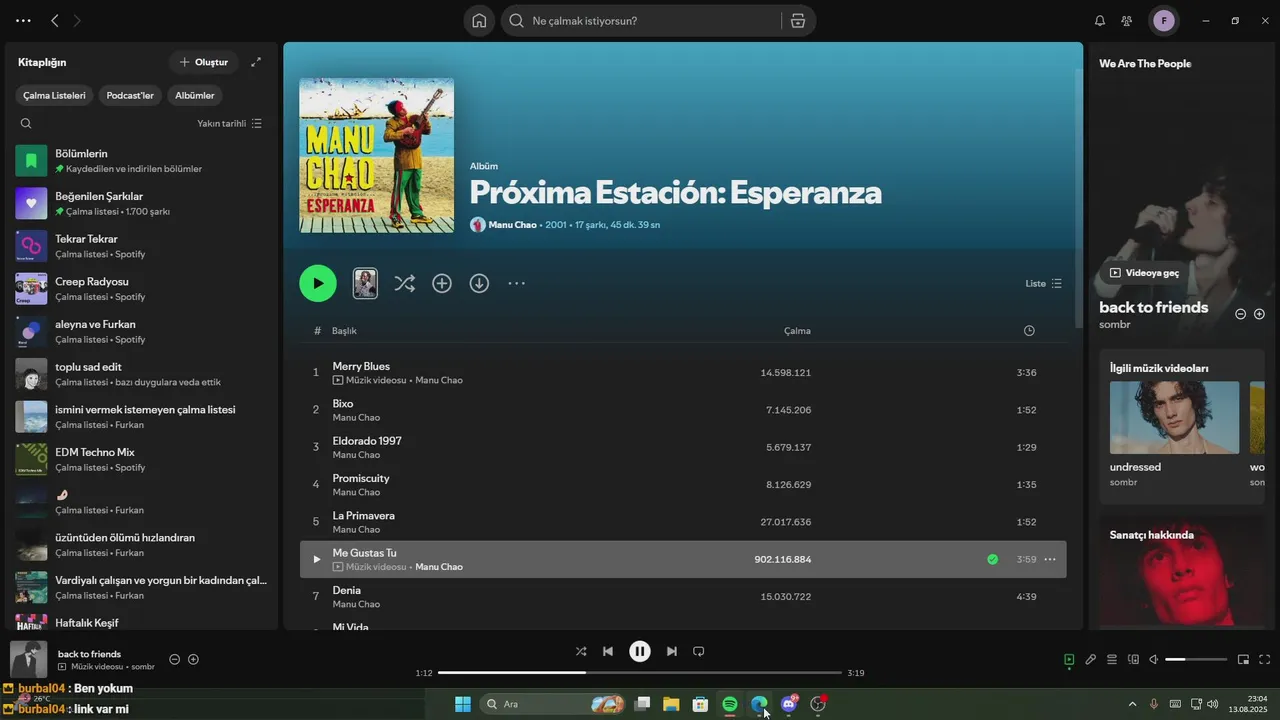Pause the current song

tap(640, 652)
